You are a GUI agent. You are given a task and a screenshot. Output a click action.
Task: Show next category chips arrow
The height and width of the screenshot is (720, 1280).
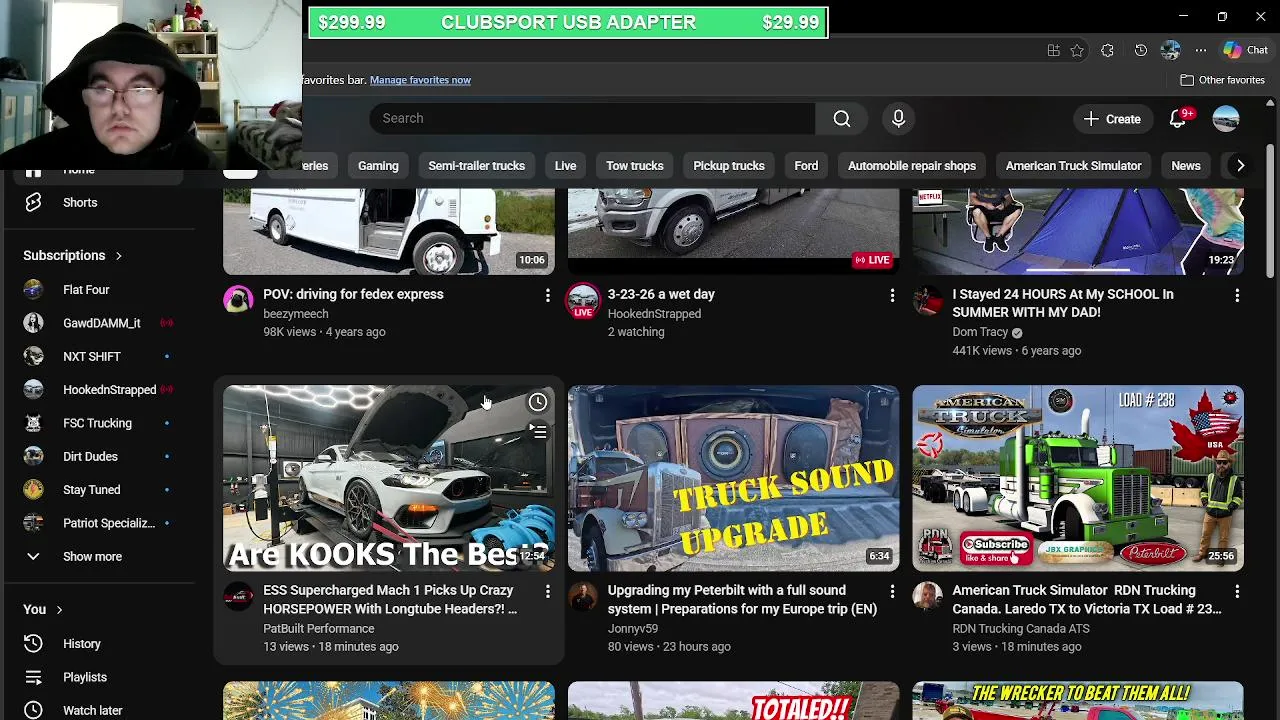(x=1240, y=166)
